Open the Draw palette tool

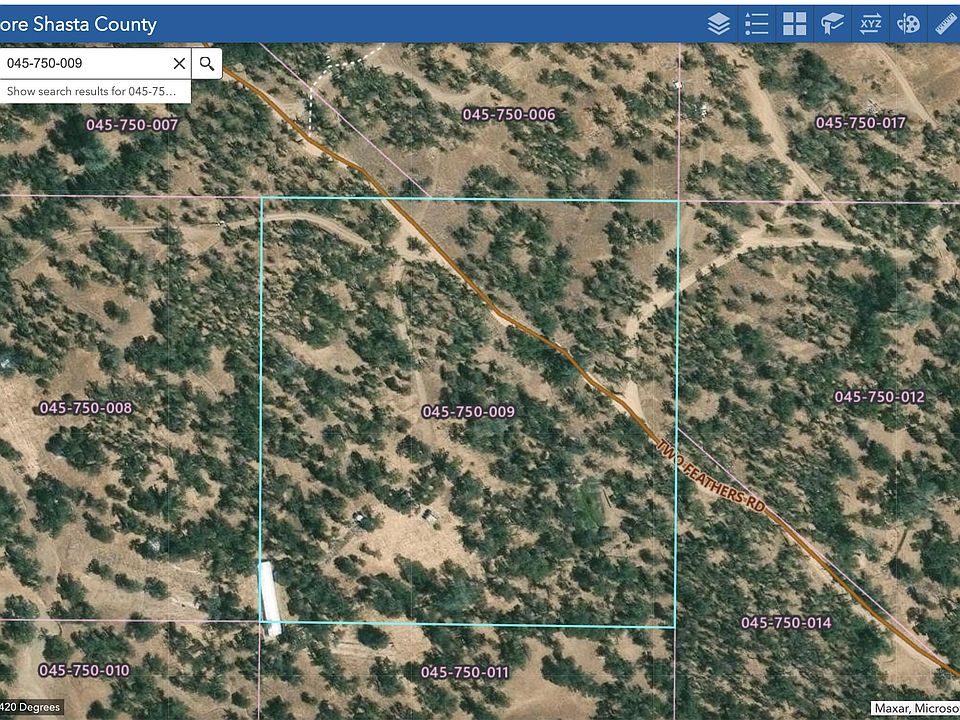click(x=908, y=24)
